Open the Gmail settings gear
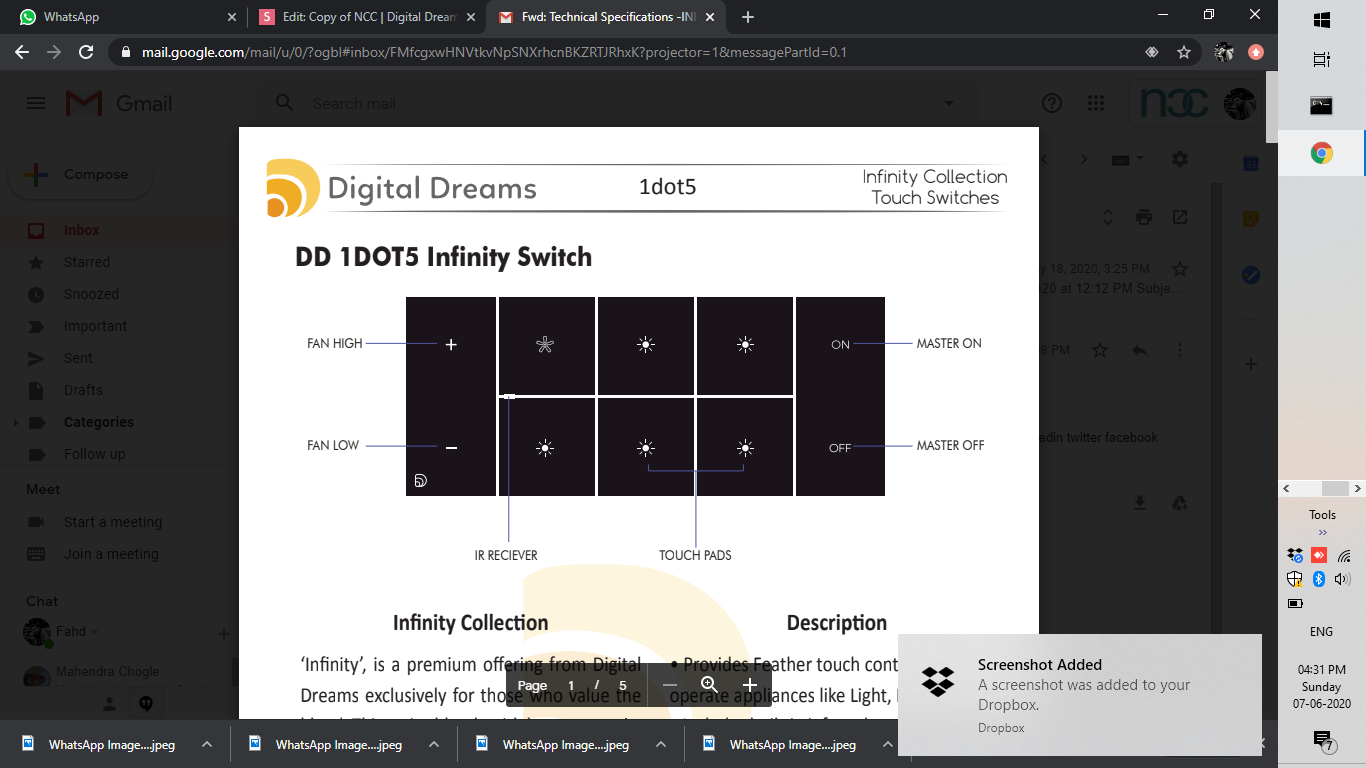This screenshot has width=1366, height=768. tap(1180, 159)
